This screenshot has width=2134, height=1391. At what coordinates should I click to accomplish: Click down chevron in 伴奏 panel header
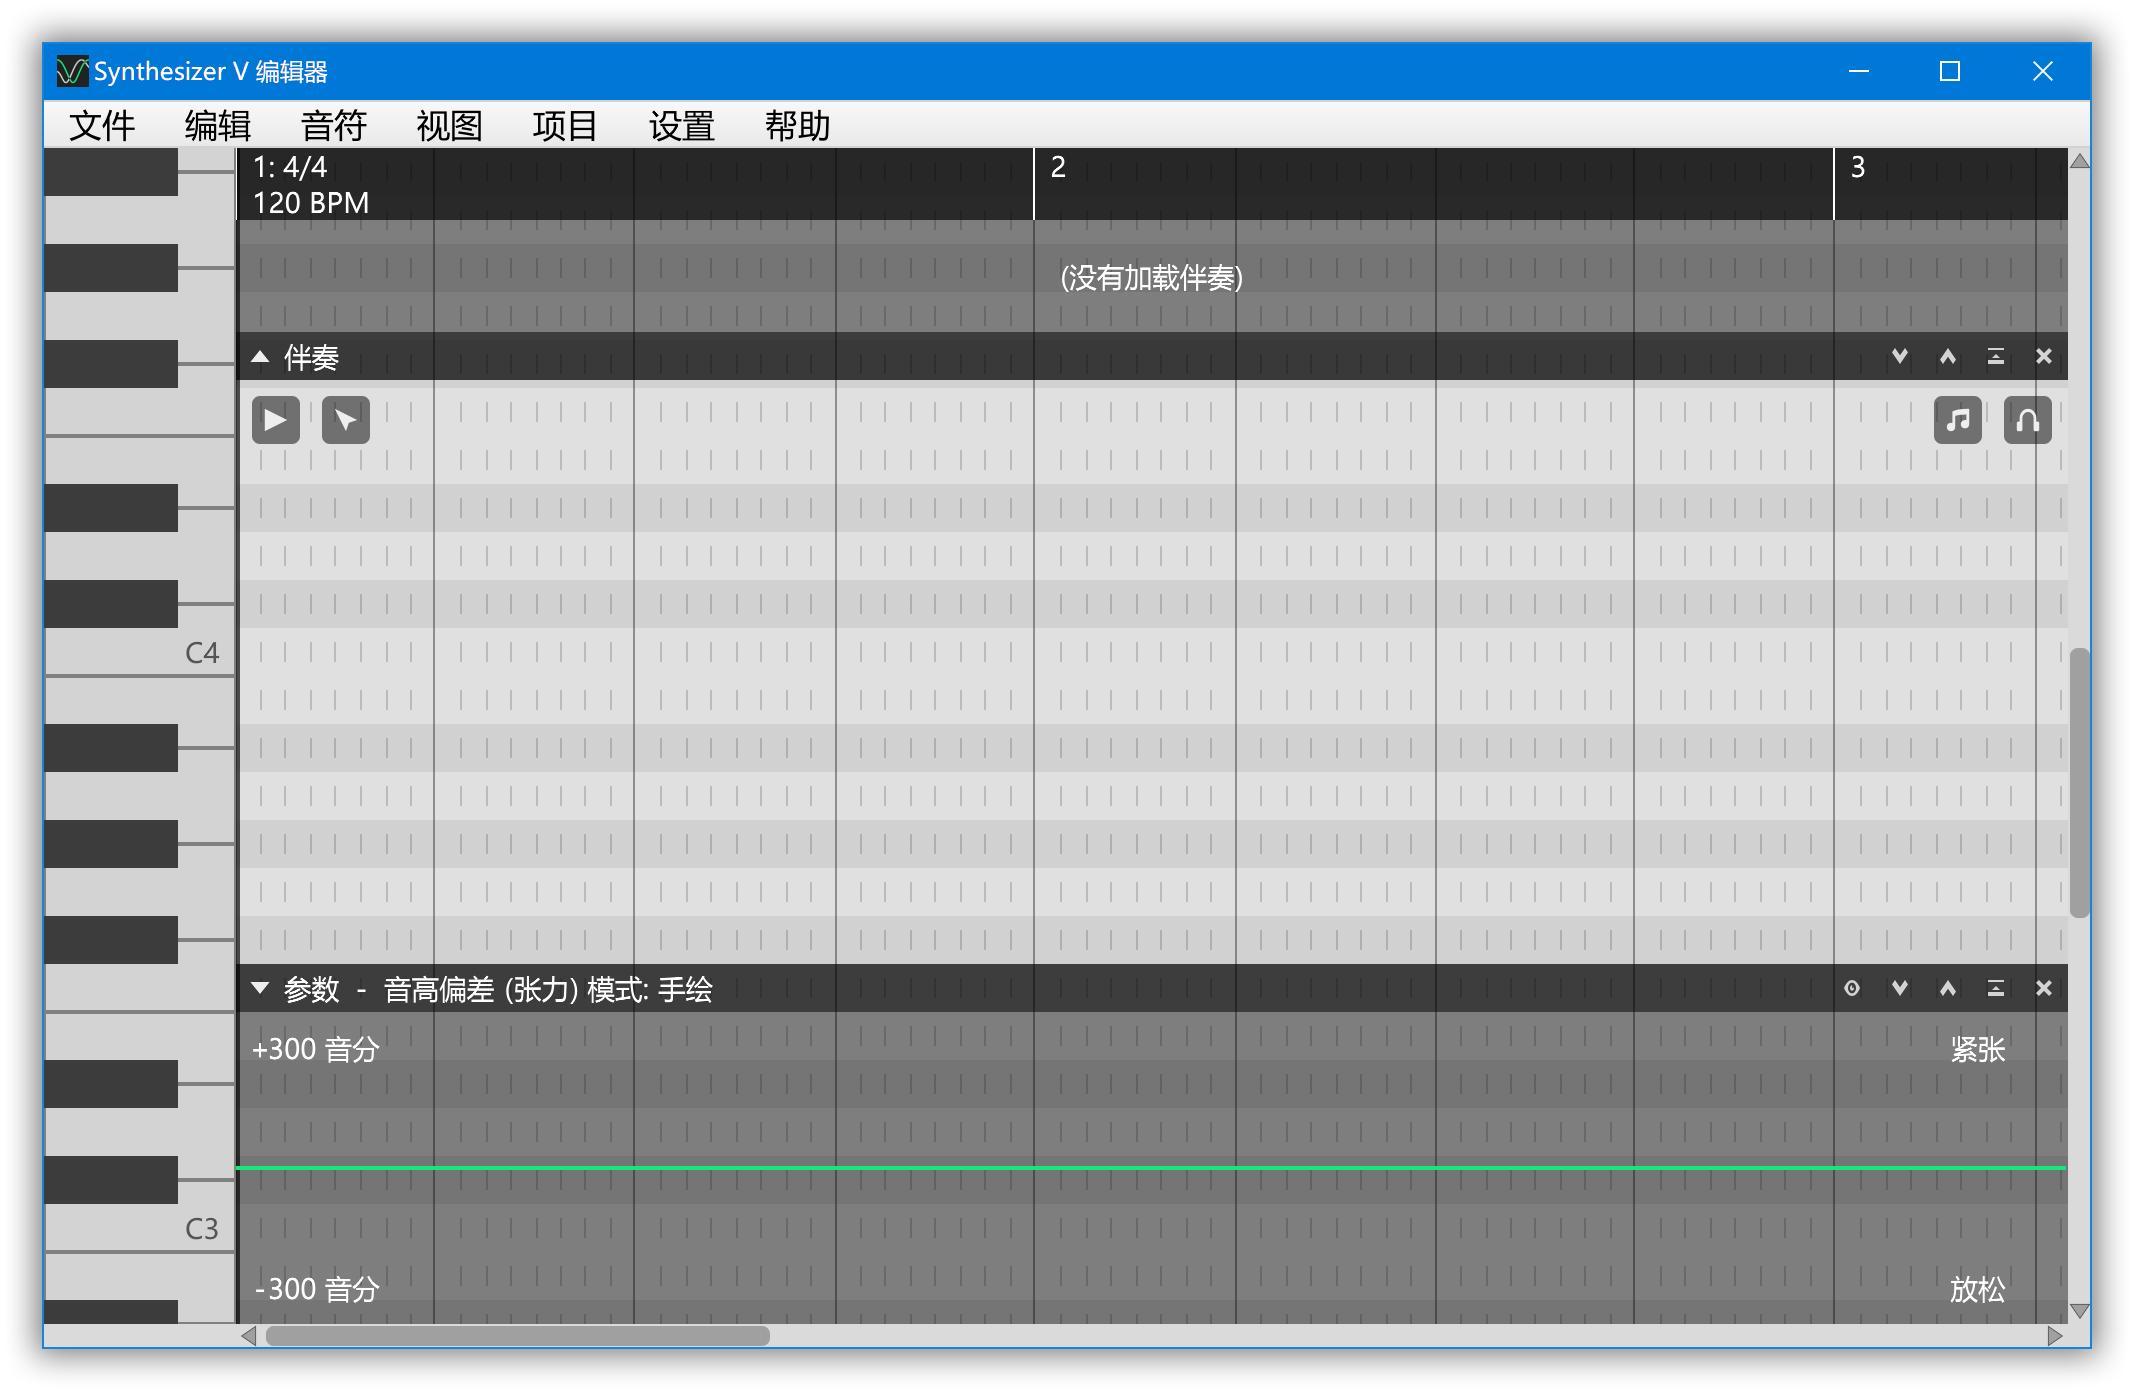coord(1900,357)
